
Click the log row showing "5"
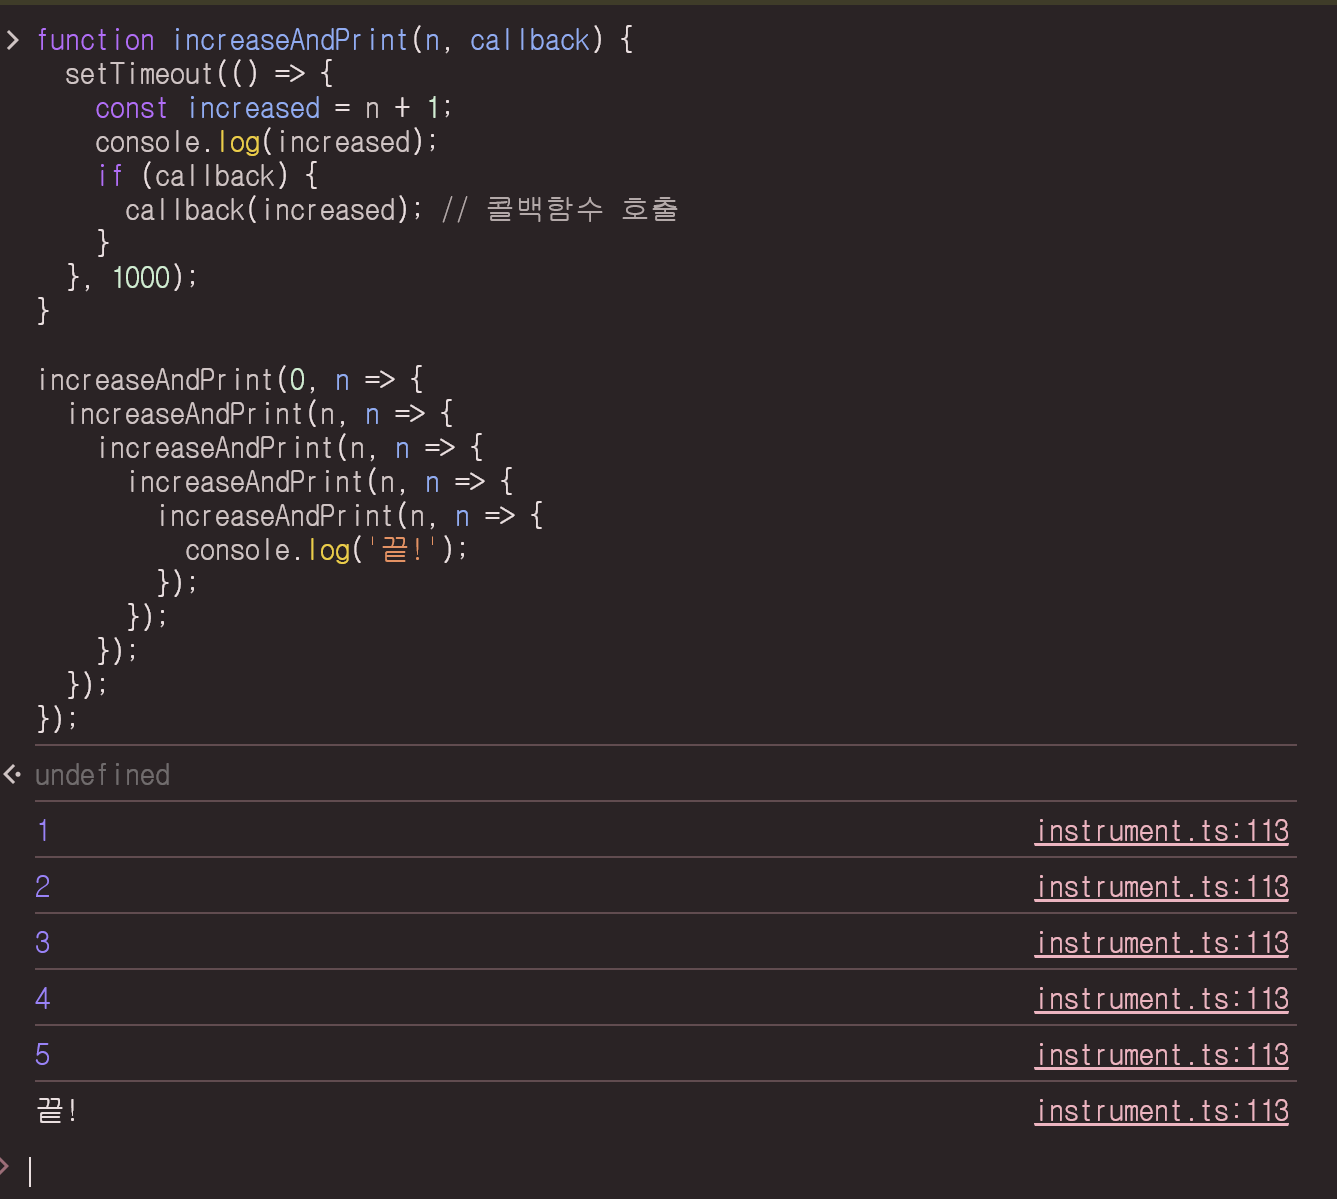43,1055
